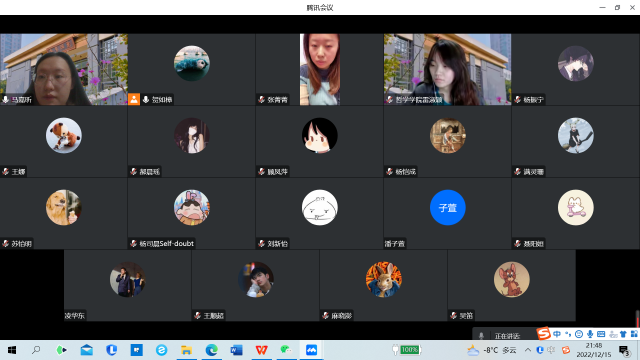Click the battery 100% indicator
This screenshot has height=360, width=640.
coord(407,350)
